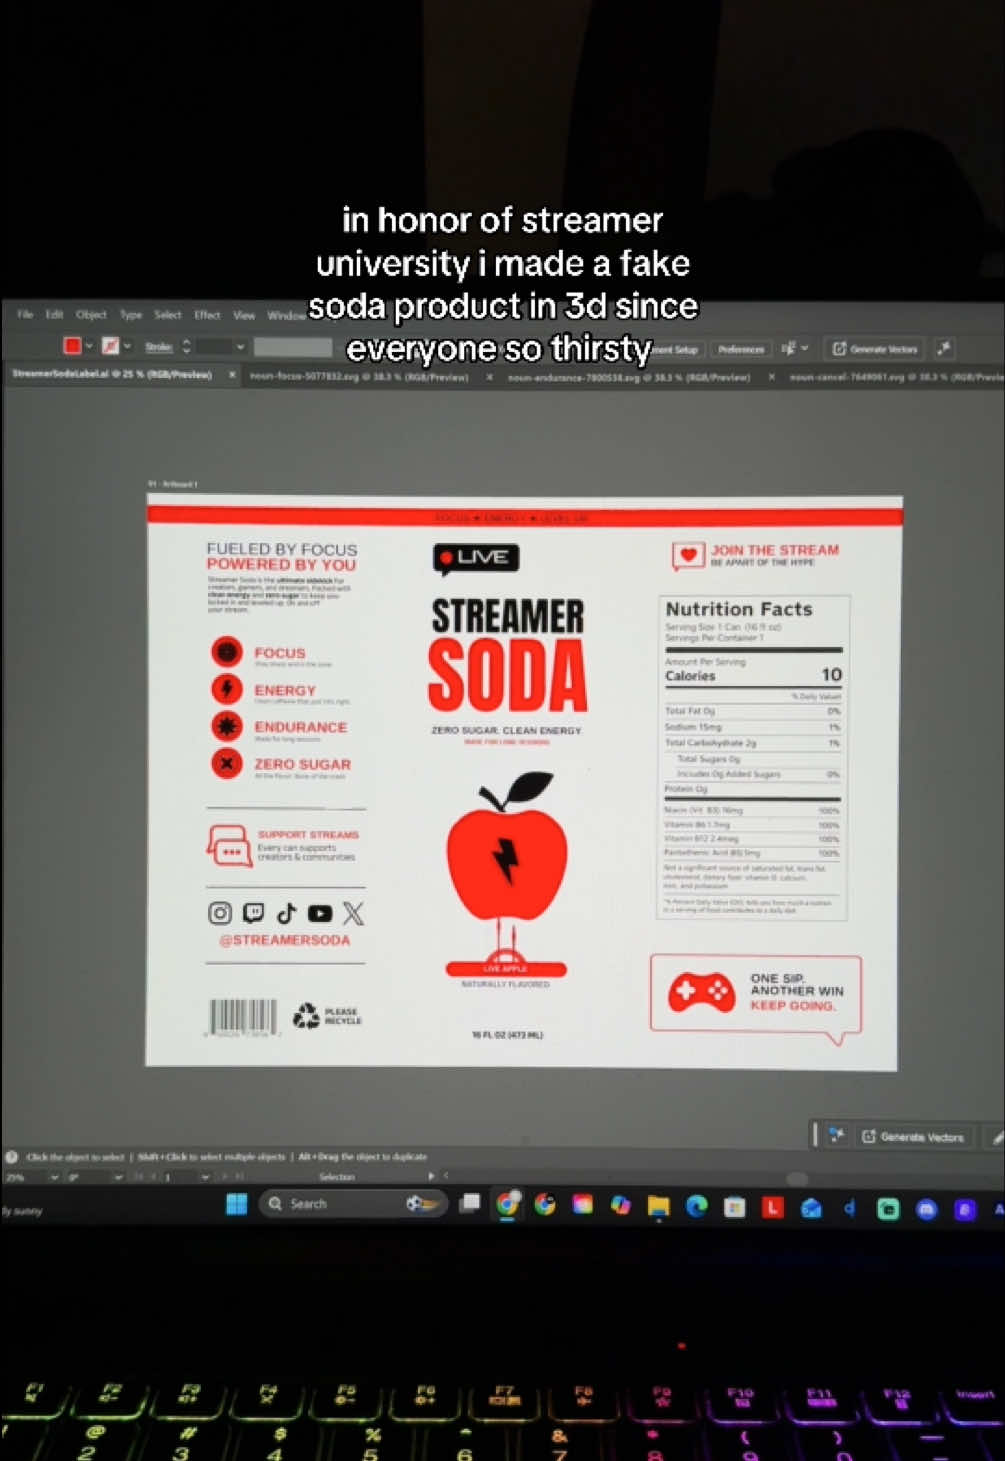Click the pin icon at top bar end

point(944,348)
